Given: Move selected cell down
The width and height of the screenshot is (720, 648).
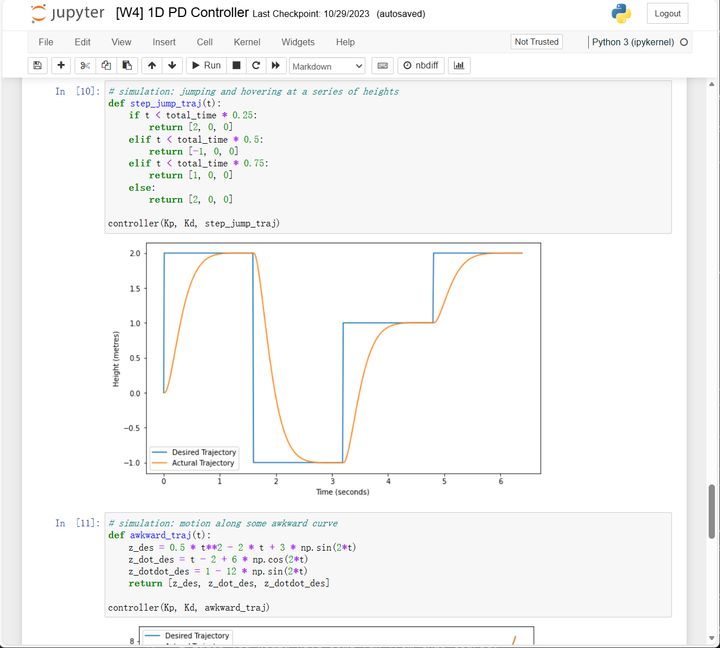Looking at the screenshot, I should (x=172, y=65).
